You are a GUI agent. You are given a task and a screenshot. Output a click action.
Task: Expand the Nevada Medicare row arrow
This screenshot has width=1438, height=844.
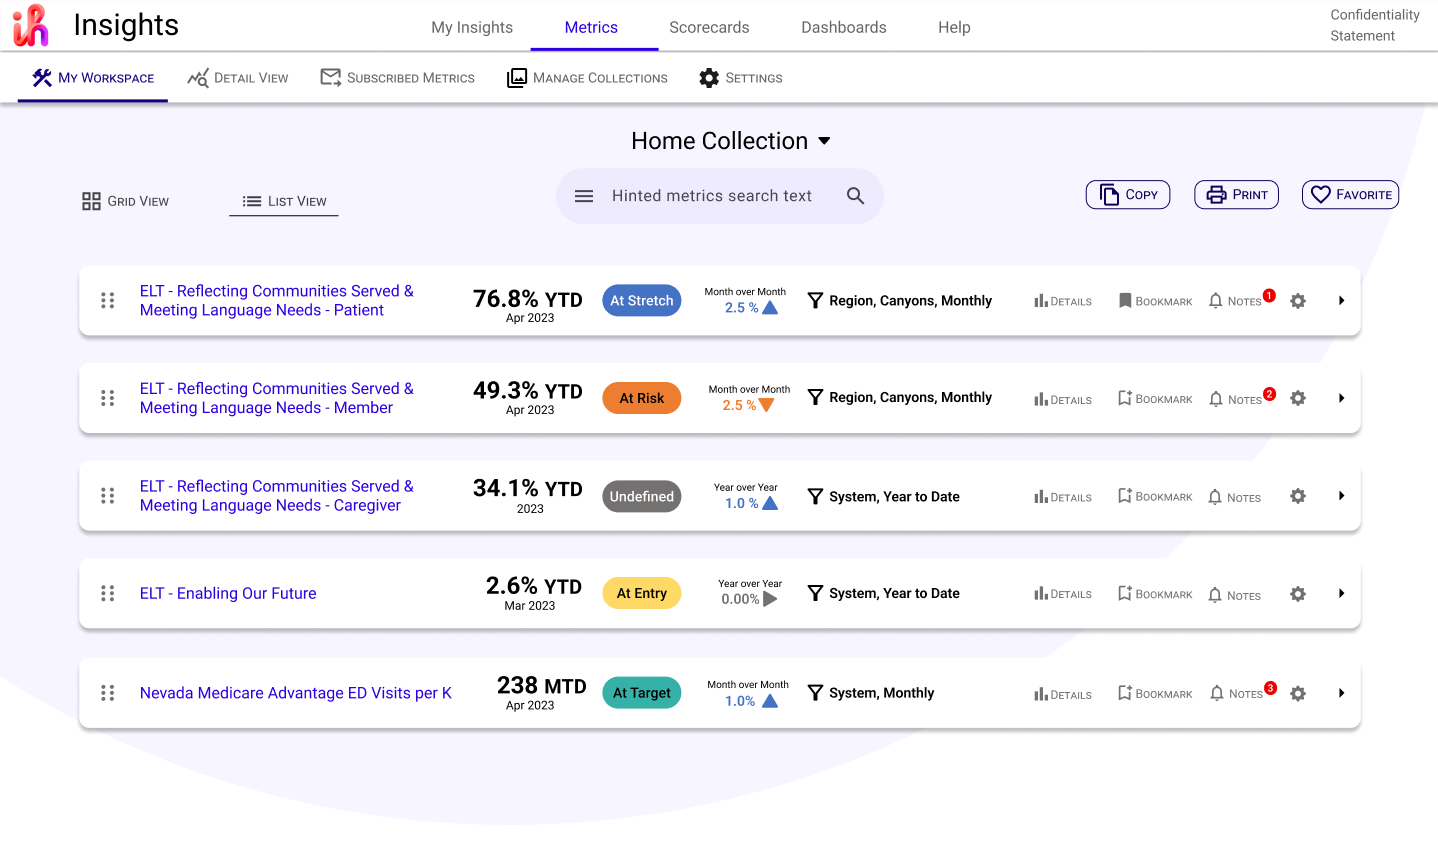pos(1341,693)
